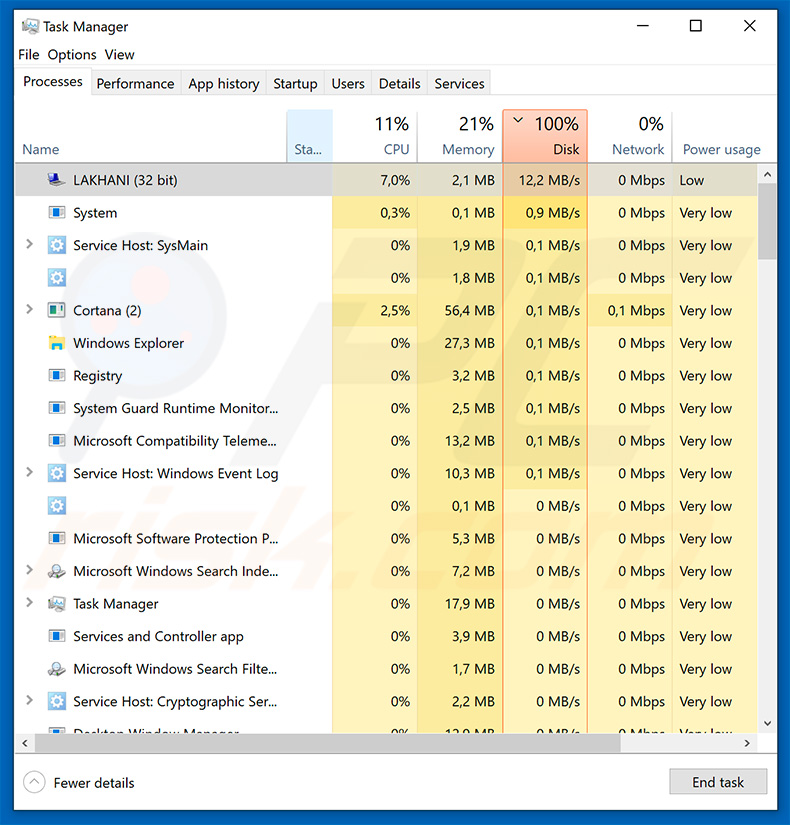Sort by the CPU column header
This screenshot has width=790, height=825.
pos(375,136)
